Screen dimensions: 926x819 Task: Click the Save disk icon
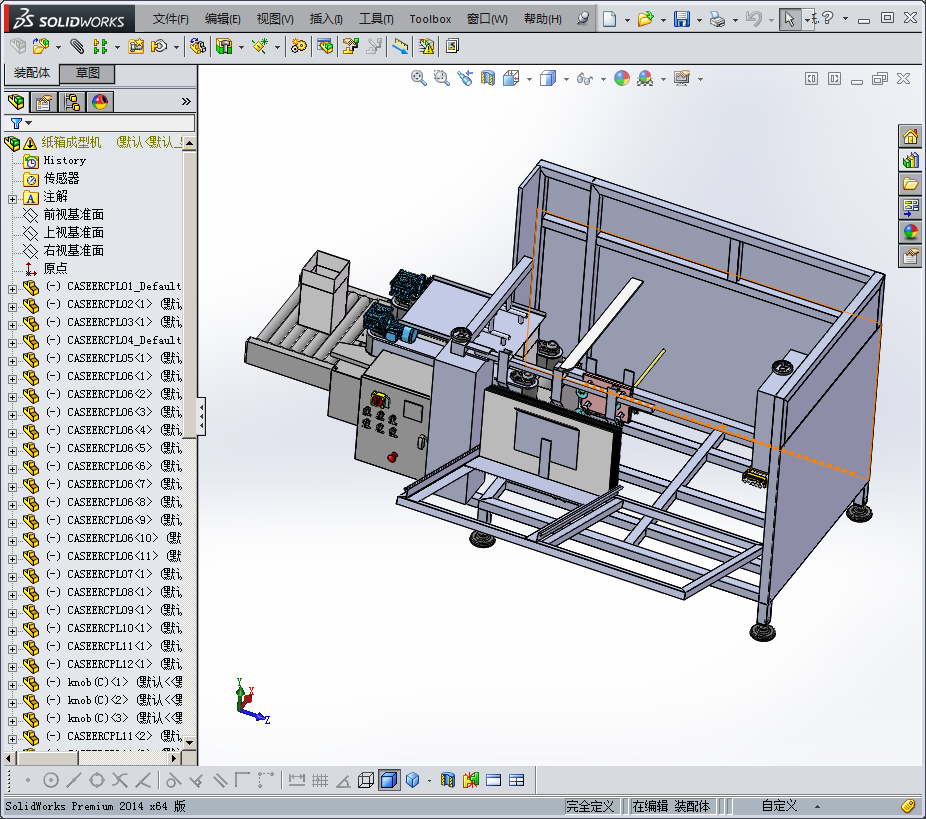coord(682,19)
